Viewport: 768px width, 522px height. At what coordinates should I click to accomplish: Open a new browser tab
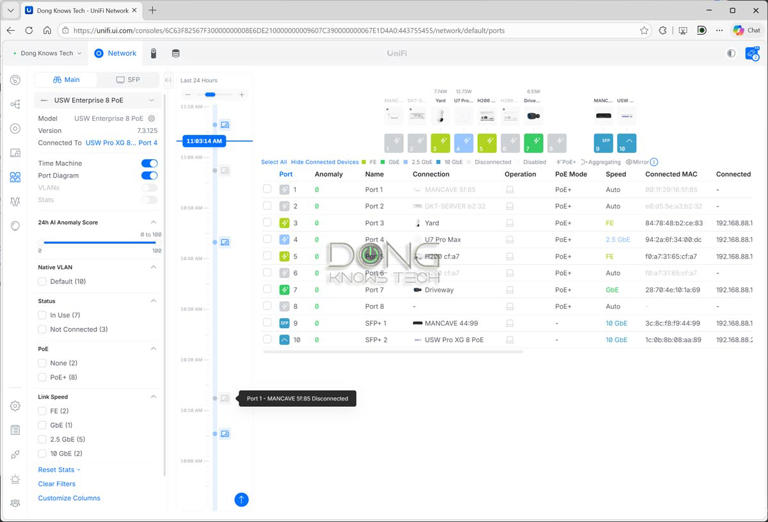pyautogui.click(x=153, y=10)
